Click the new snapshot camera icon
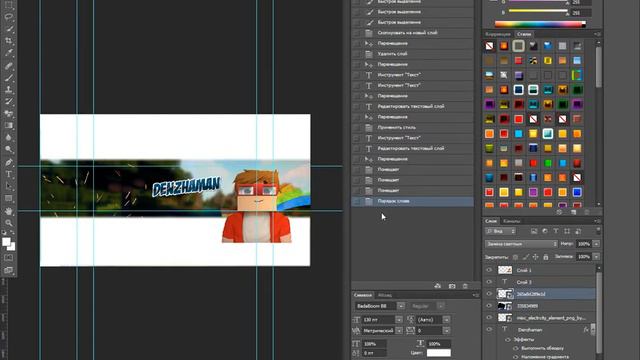The height and width of the screenshot is (360, 640). click(452, 286)
